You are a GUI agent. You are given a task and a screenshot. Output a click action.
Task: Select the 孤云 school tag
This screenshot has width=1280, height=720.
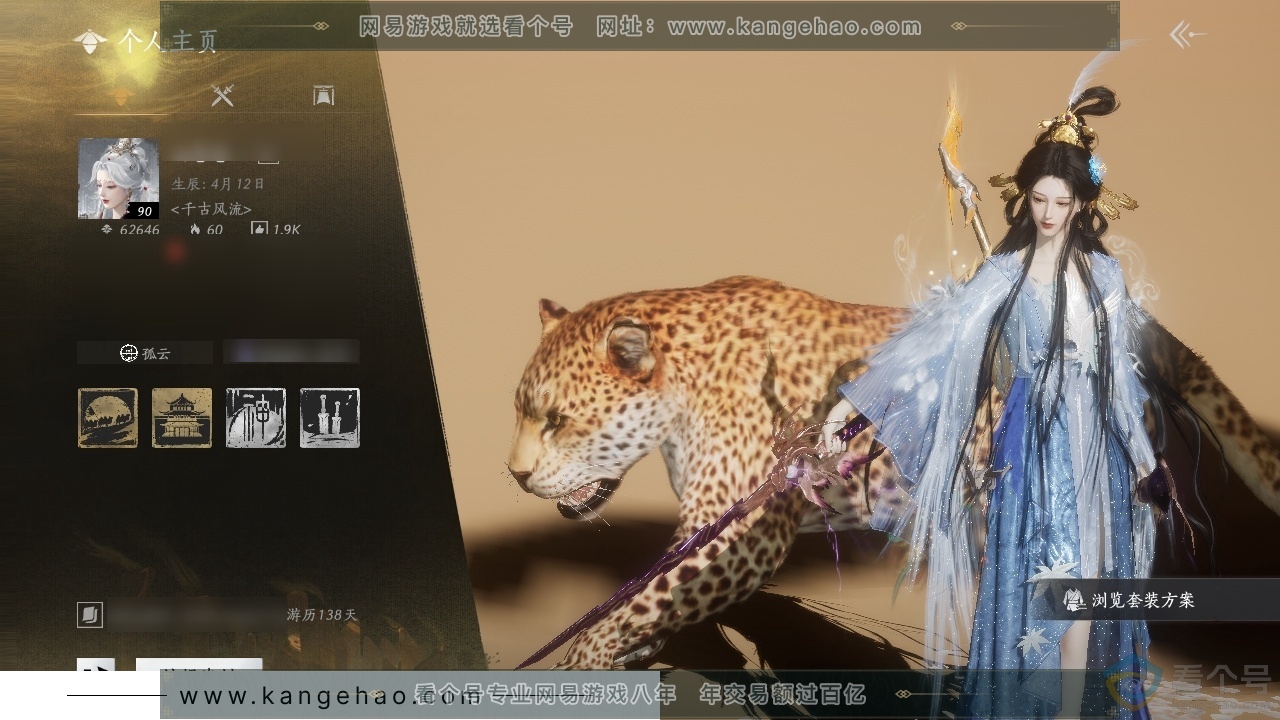pos(145,352)
